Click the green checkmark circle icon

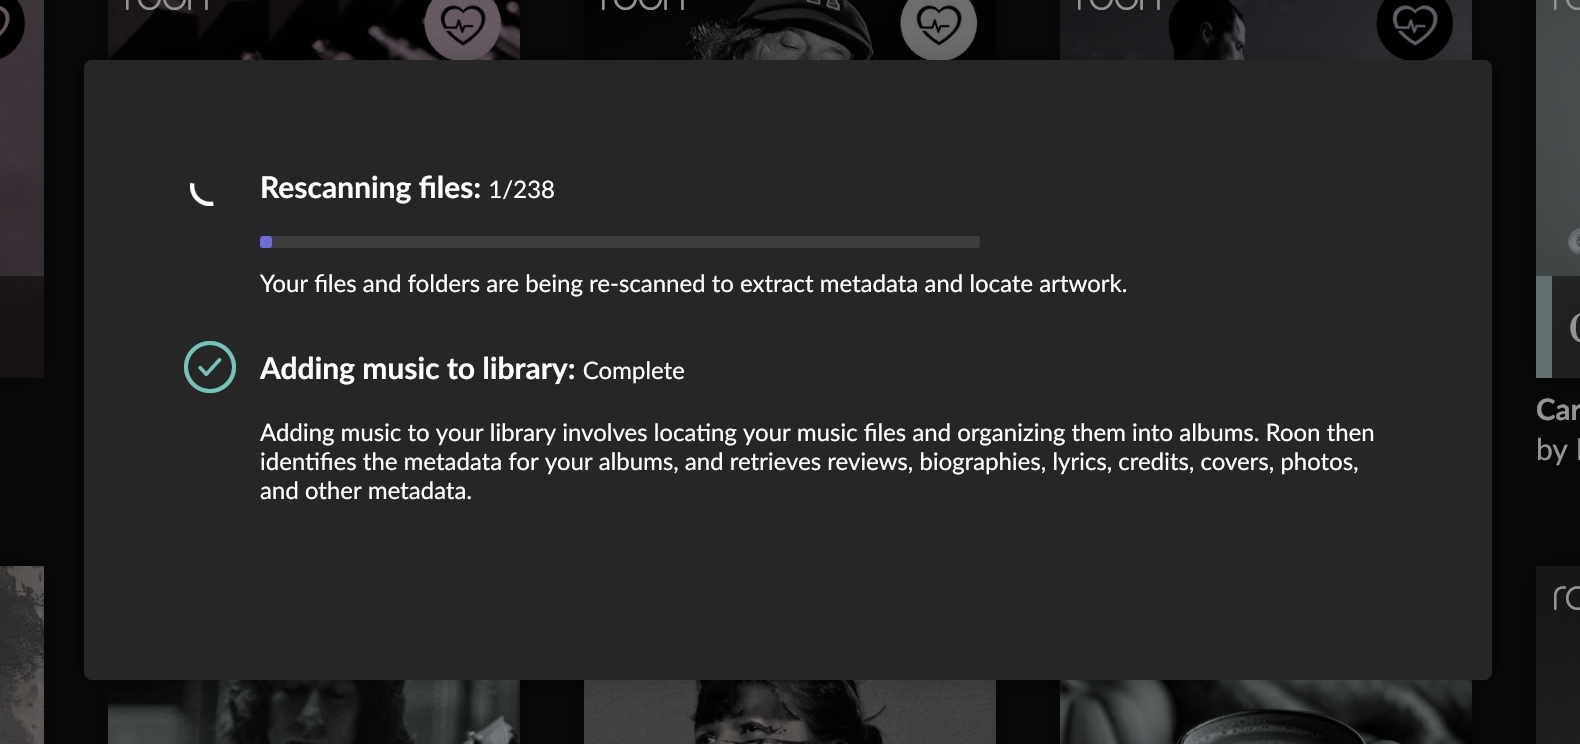click(210, 367)
